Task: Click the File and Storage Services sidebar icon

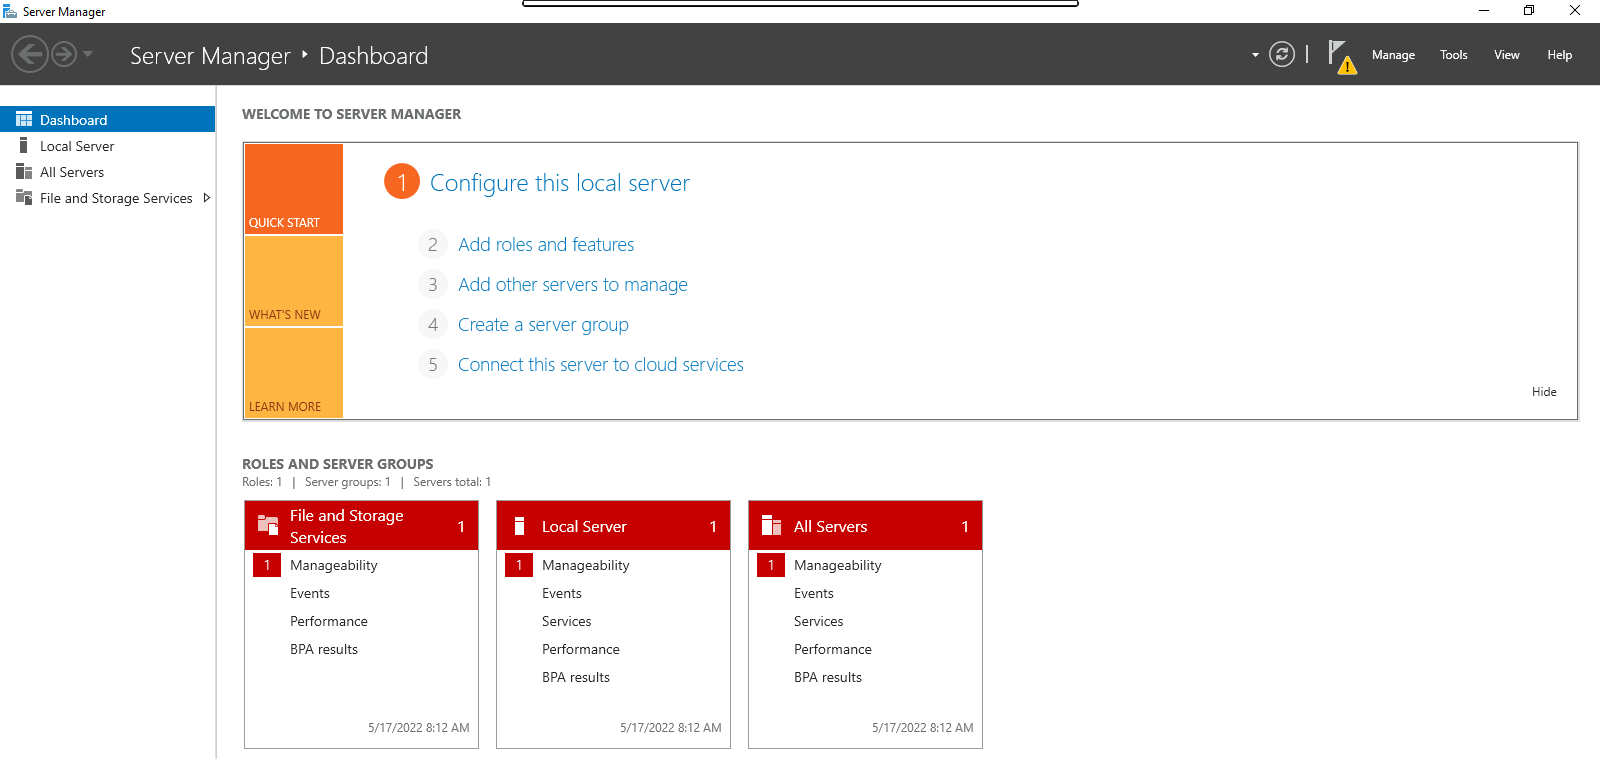Action: [24, 197]
